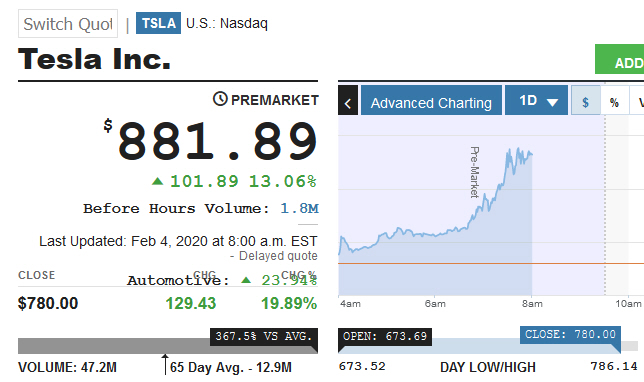Screen dimensions: 644x382
Task: Click the volume vs average bar
Action: pyautogui.click(x=168, y=346)
